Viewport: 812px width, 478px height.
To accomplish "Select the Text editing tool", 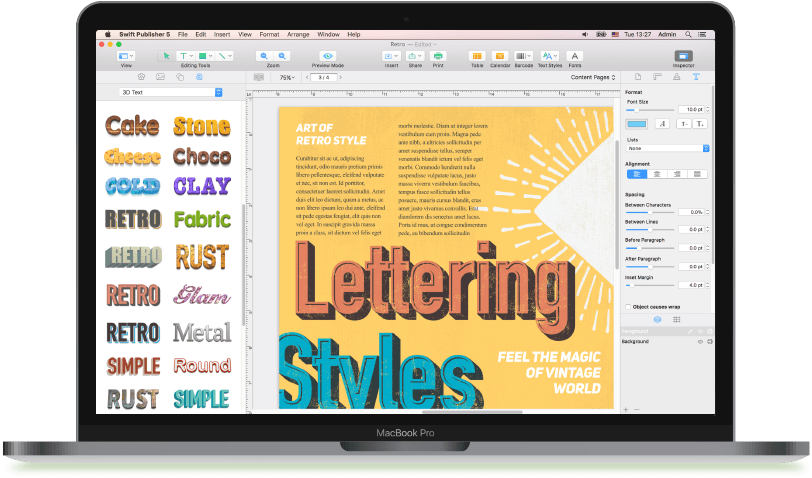I will 185,56.
